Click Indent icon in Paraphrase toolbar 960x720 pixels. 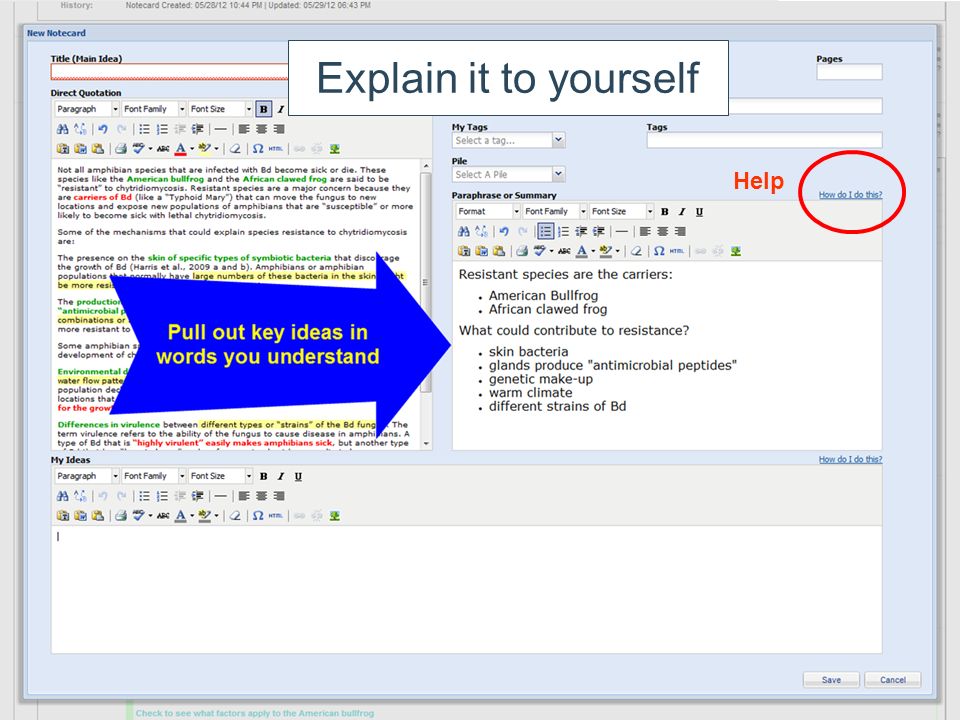(x=598, y=231)
